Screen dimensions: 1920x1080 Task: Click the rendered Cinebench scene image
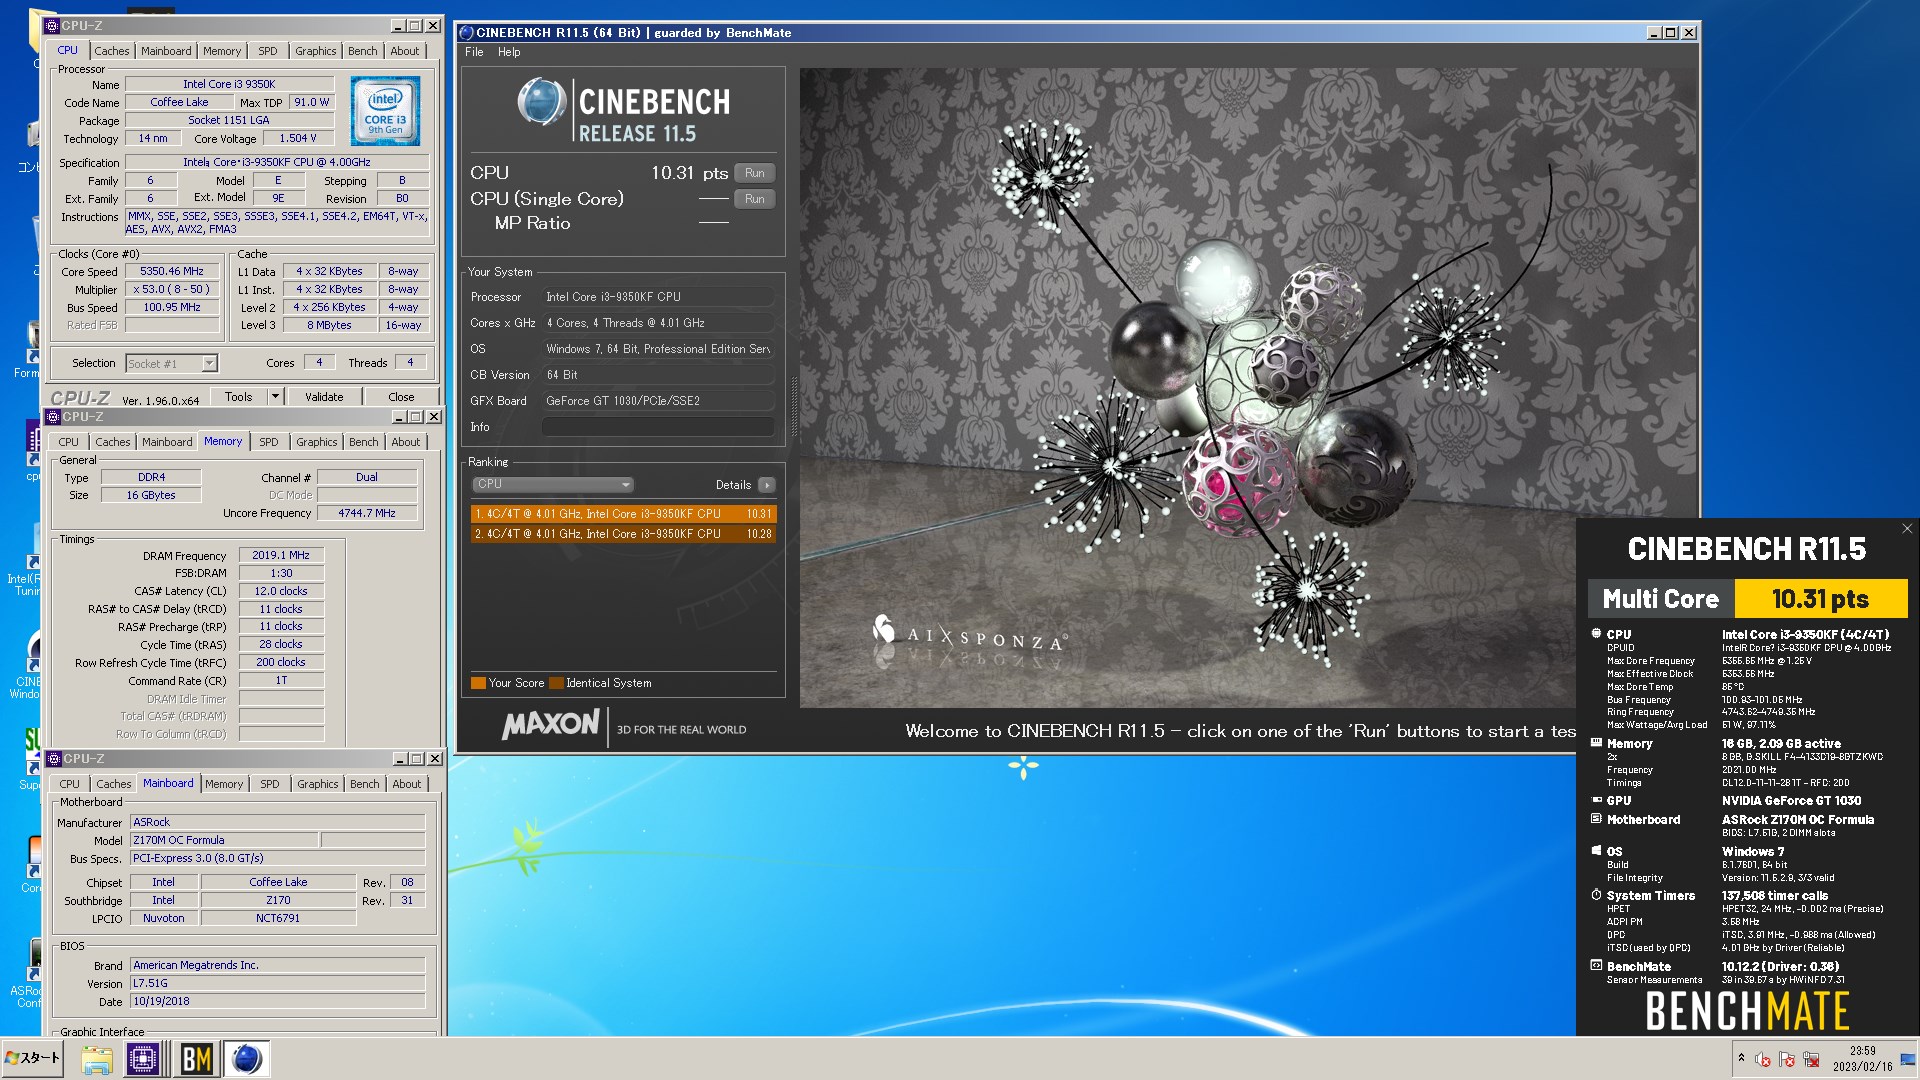point(1248,388)
